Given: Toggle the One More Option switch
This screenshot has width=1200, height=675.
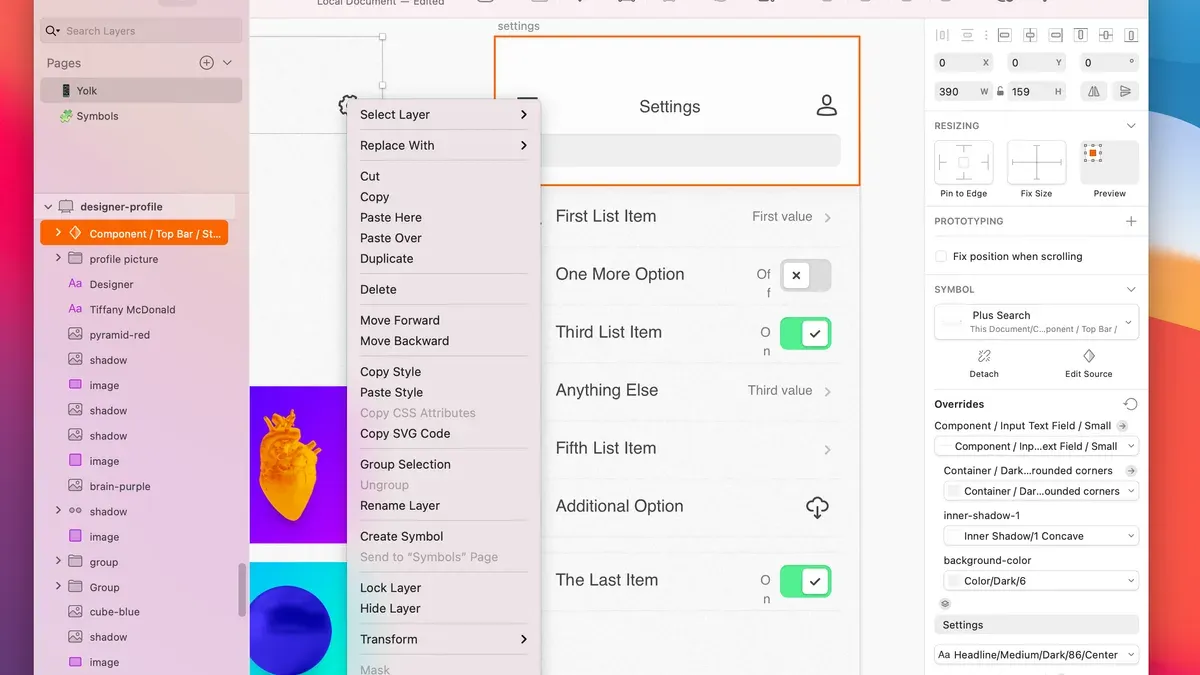Looking at the screenshot, I should pyautogui.click(x=805, y=275).
